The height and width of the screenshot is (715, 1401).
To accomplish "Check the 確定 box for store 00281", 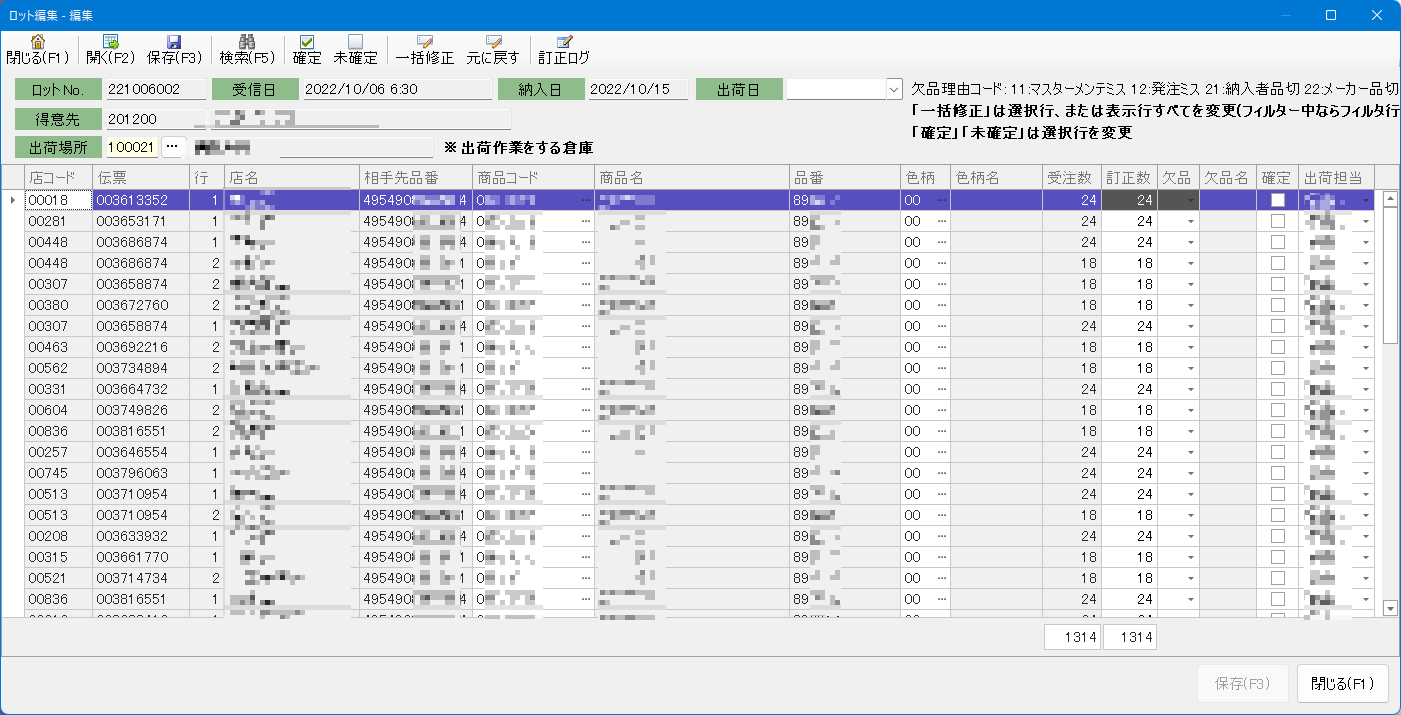I will pyautogui.click(x=1277, y=221).
